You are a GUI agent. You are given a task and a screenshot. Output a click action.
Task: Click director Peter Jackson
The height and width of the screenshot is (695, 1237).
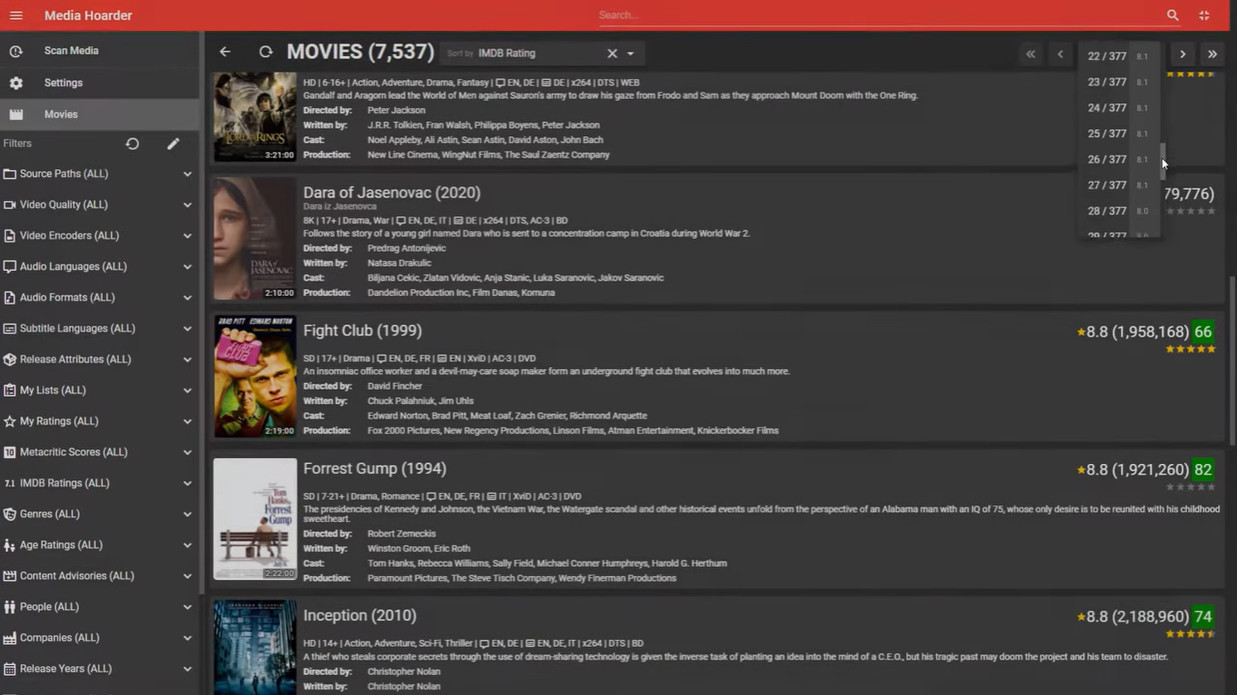396,110
